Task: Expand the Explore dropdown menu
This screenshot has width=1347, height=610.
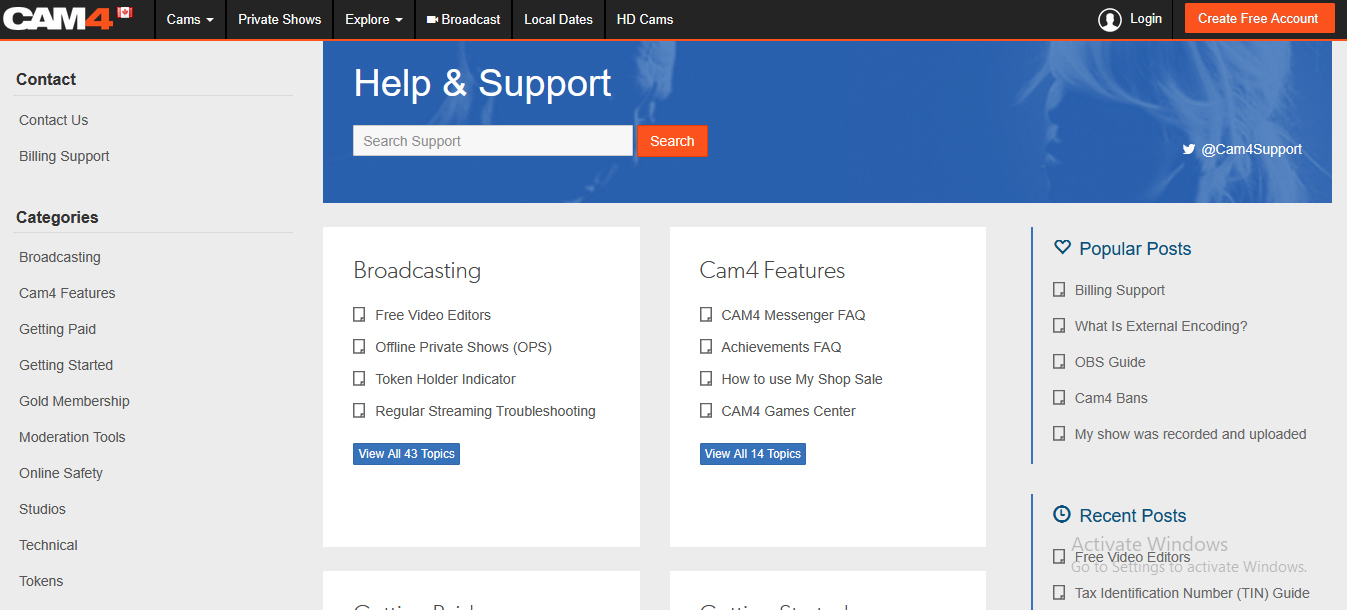Action: coord(374,19)
